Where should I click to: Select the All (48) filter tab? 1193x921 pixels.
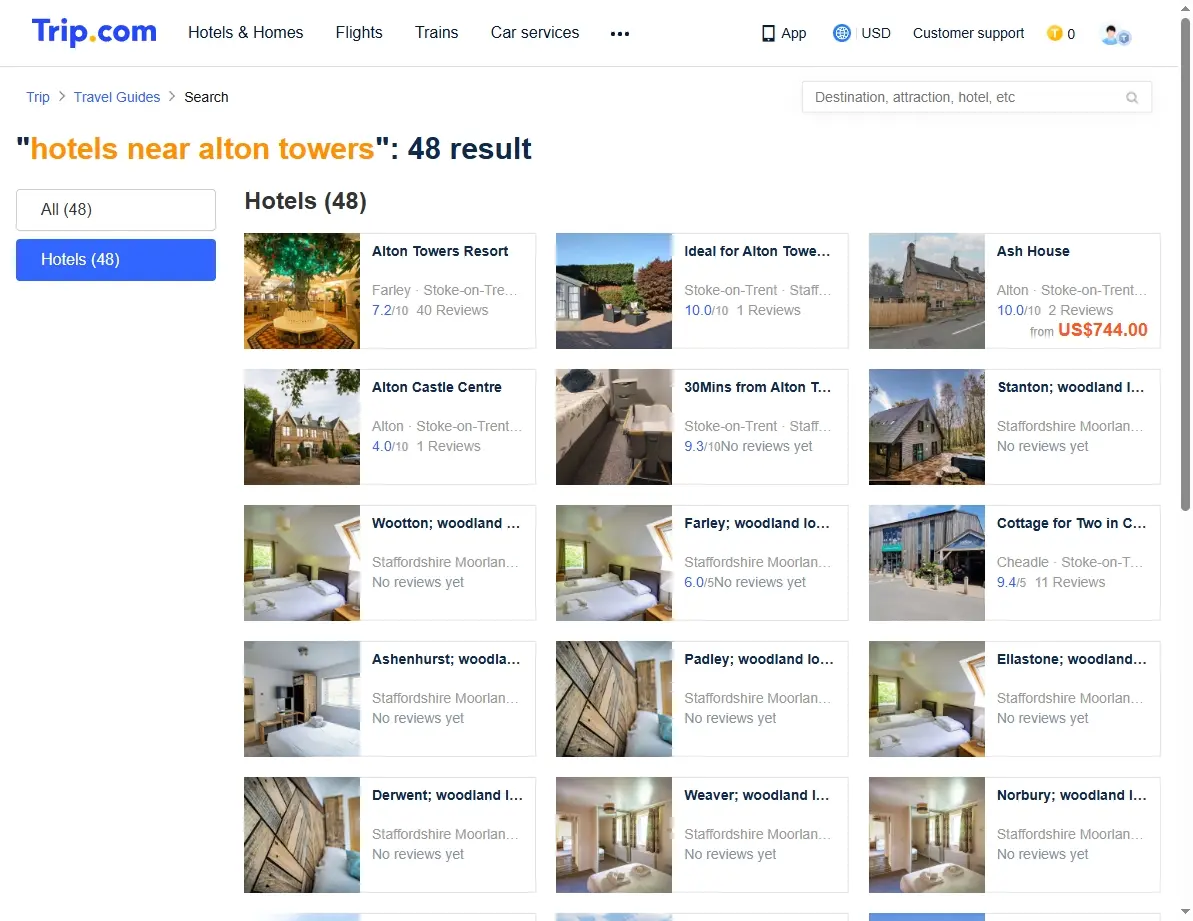click(116, 210)
